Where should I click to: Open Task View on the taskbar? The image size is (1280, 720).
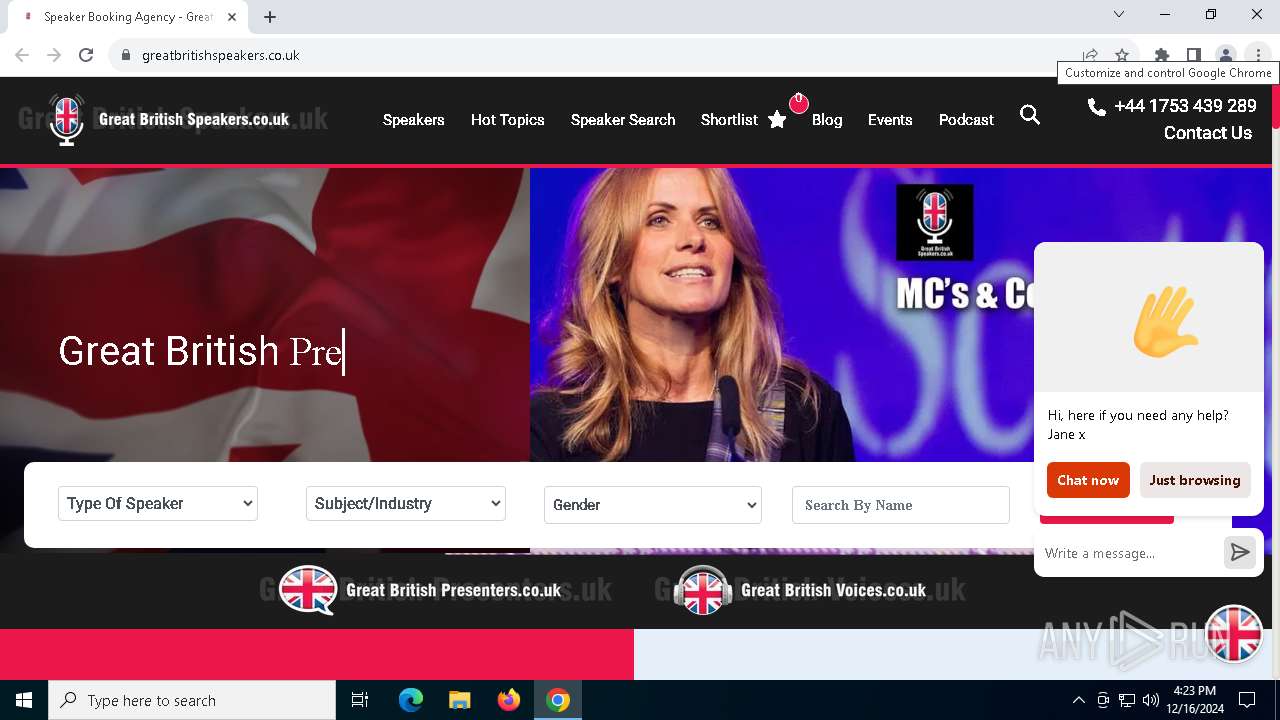pos(360,700)
